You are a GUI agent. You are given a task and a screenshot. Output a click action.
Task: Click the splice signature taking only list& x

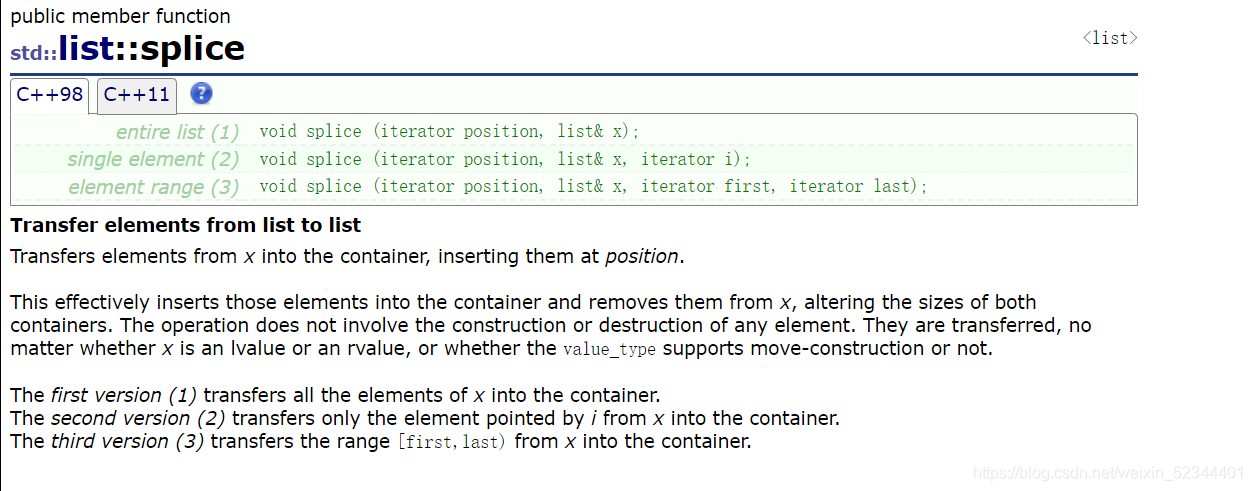449,131
